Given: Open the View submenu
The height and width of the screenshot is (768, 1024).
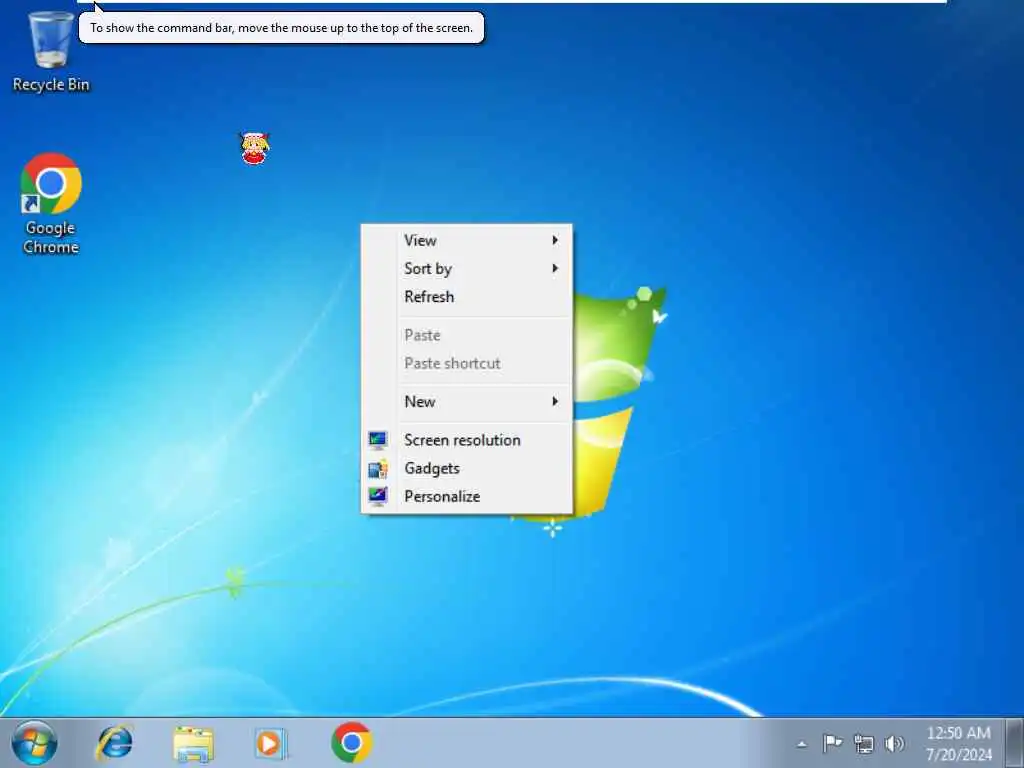Looking at the screenshot, I should click(467, 240).
